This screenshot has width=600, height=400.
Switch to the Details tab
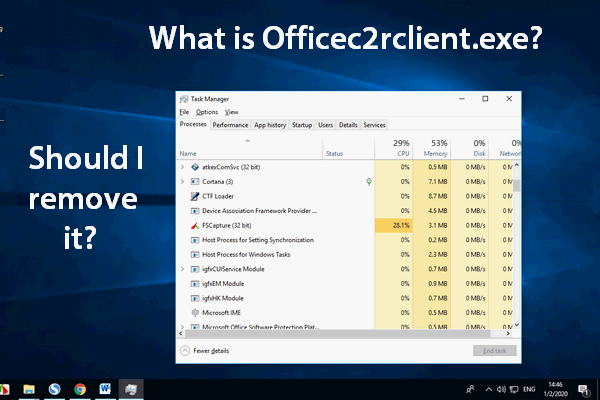click(348, 125)
